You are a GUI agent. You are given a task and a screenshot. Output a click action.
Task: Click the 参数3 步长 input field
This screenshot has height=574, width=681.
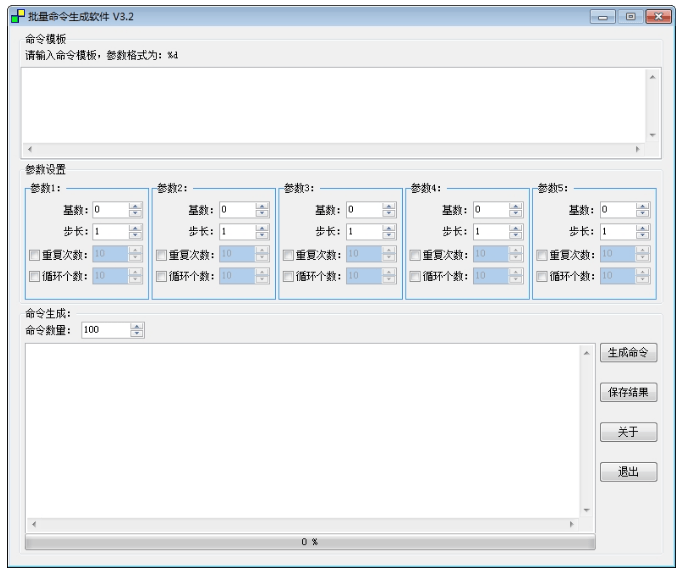(x=365, y=231)
